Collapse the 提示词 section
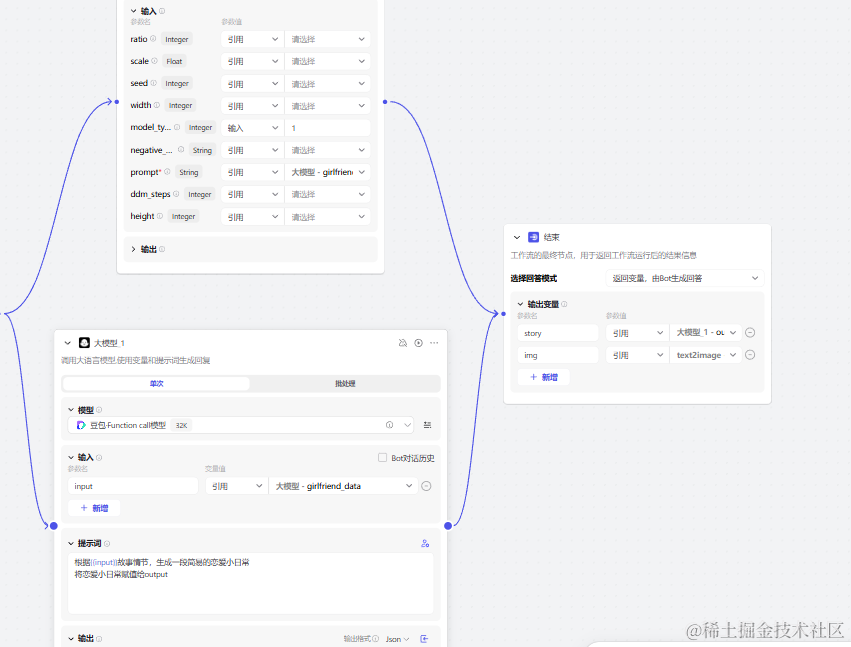The height and width of the screenshot is (647, 851). point(71,543)
